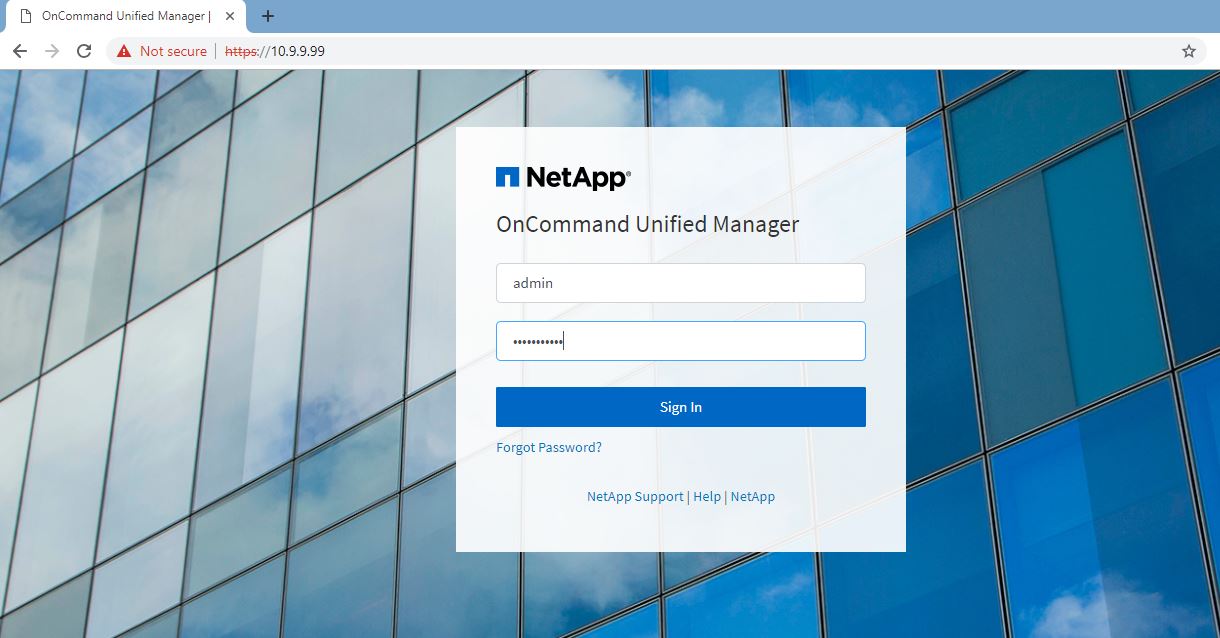Reload the page
The height and width of the screenshot is (638, 1220).
tap(84, 50)
